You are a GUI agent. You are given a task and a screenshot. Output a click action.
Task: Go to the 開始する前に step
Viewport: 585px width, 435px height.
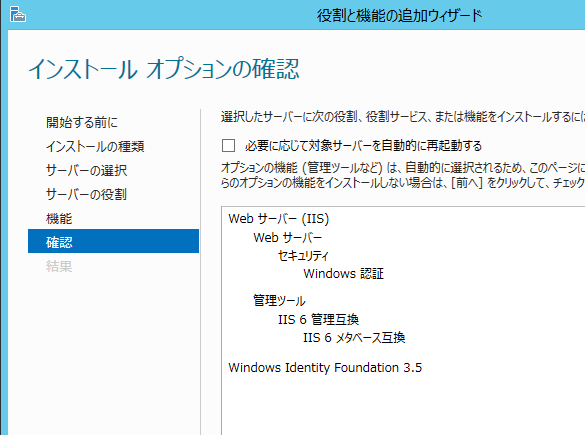click(x=82, y=122)
